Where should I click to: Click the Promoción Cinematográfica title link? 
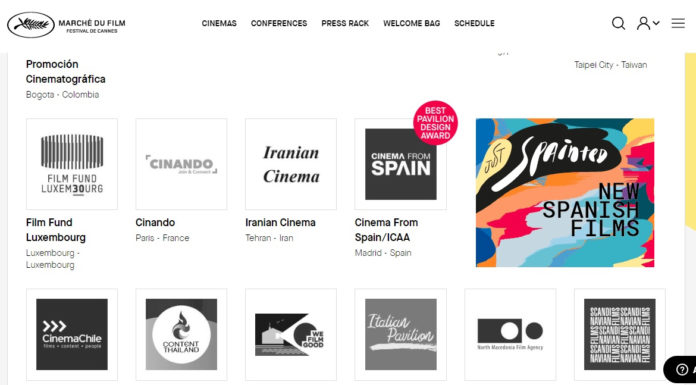point(66,71)
